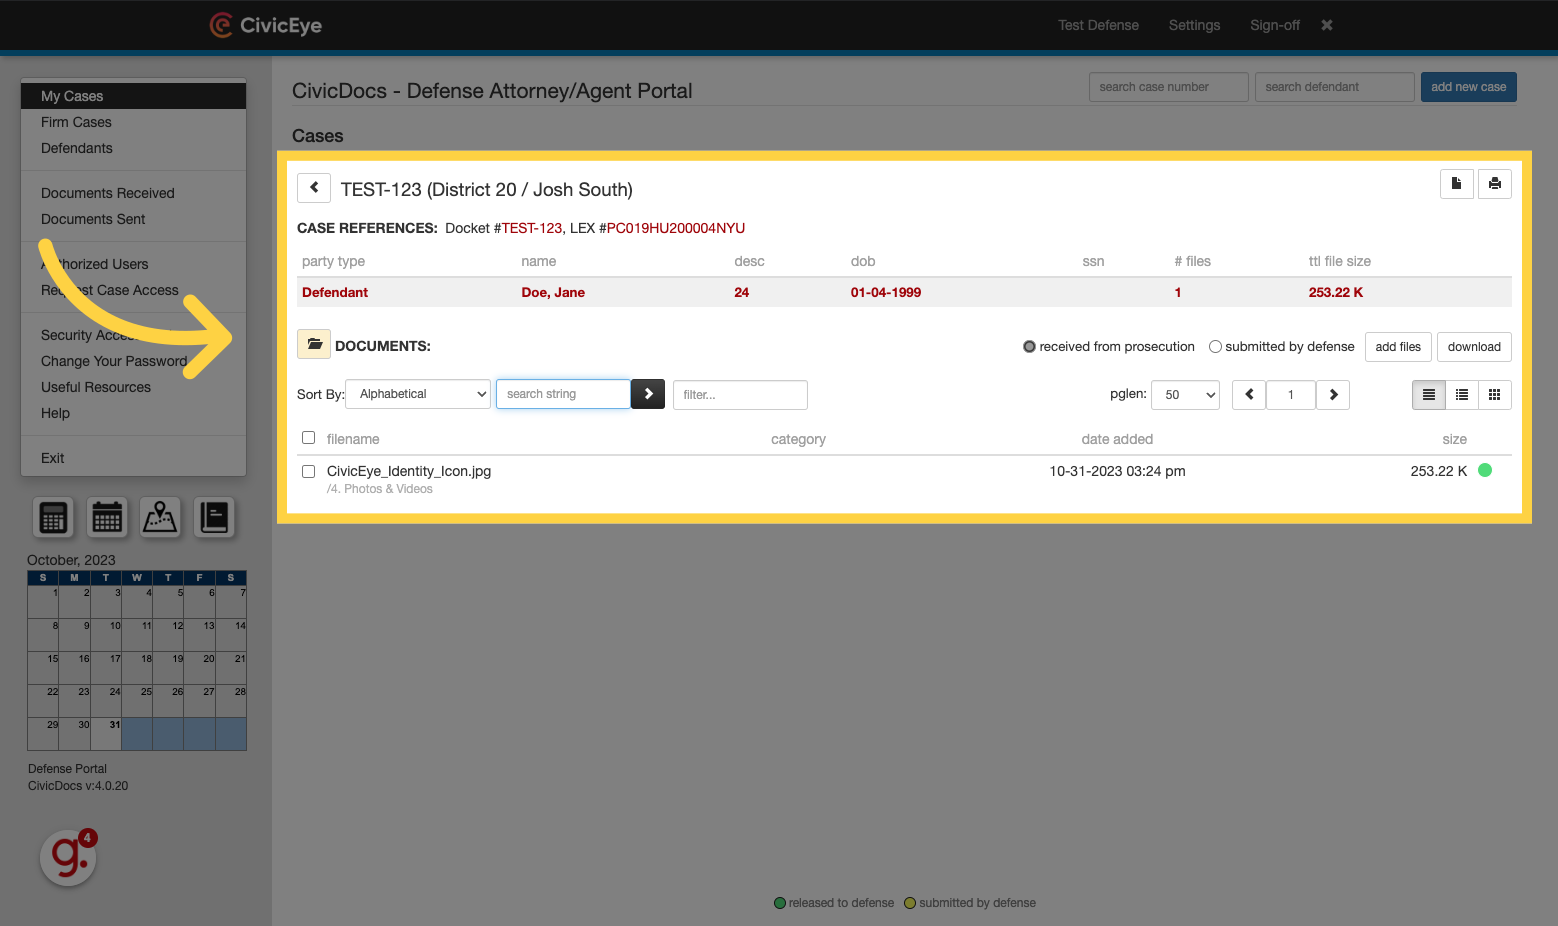Click the filter field
This screenshot has height=926, width=1558.
point(740,395)
